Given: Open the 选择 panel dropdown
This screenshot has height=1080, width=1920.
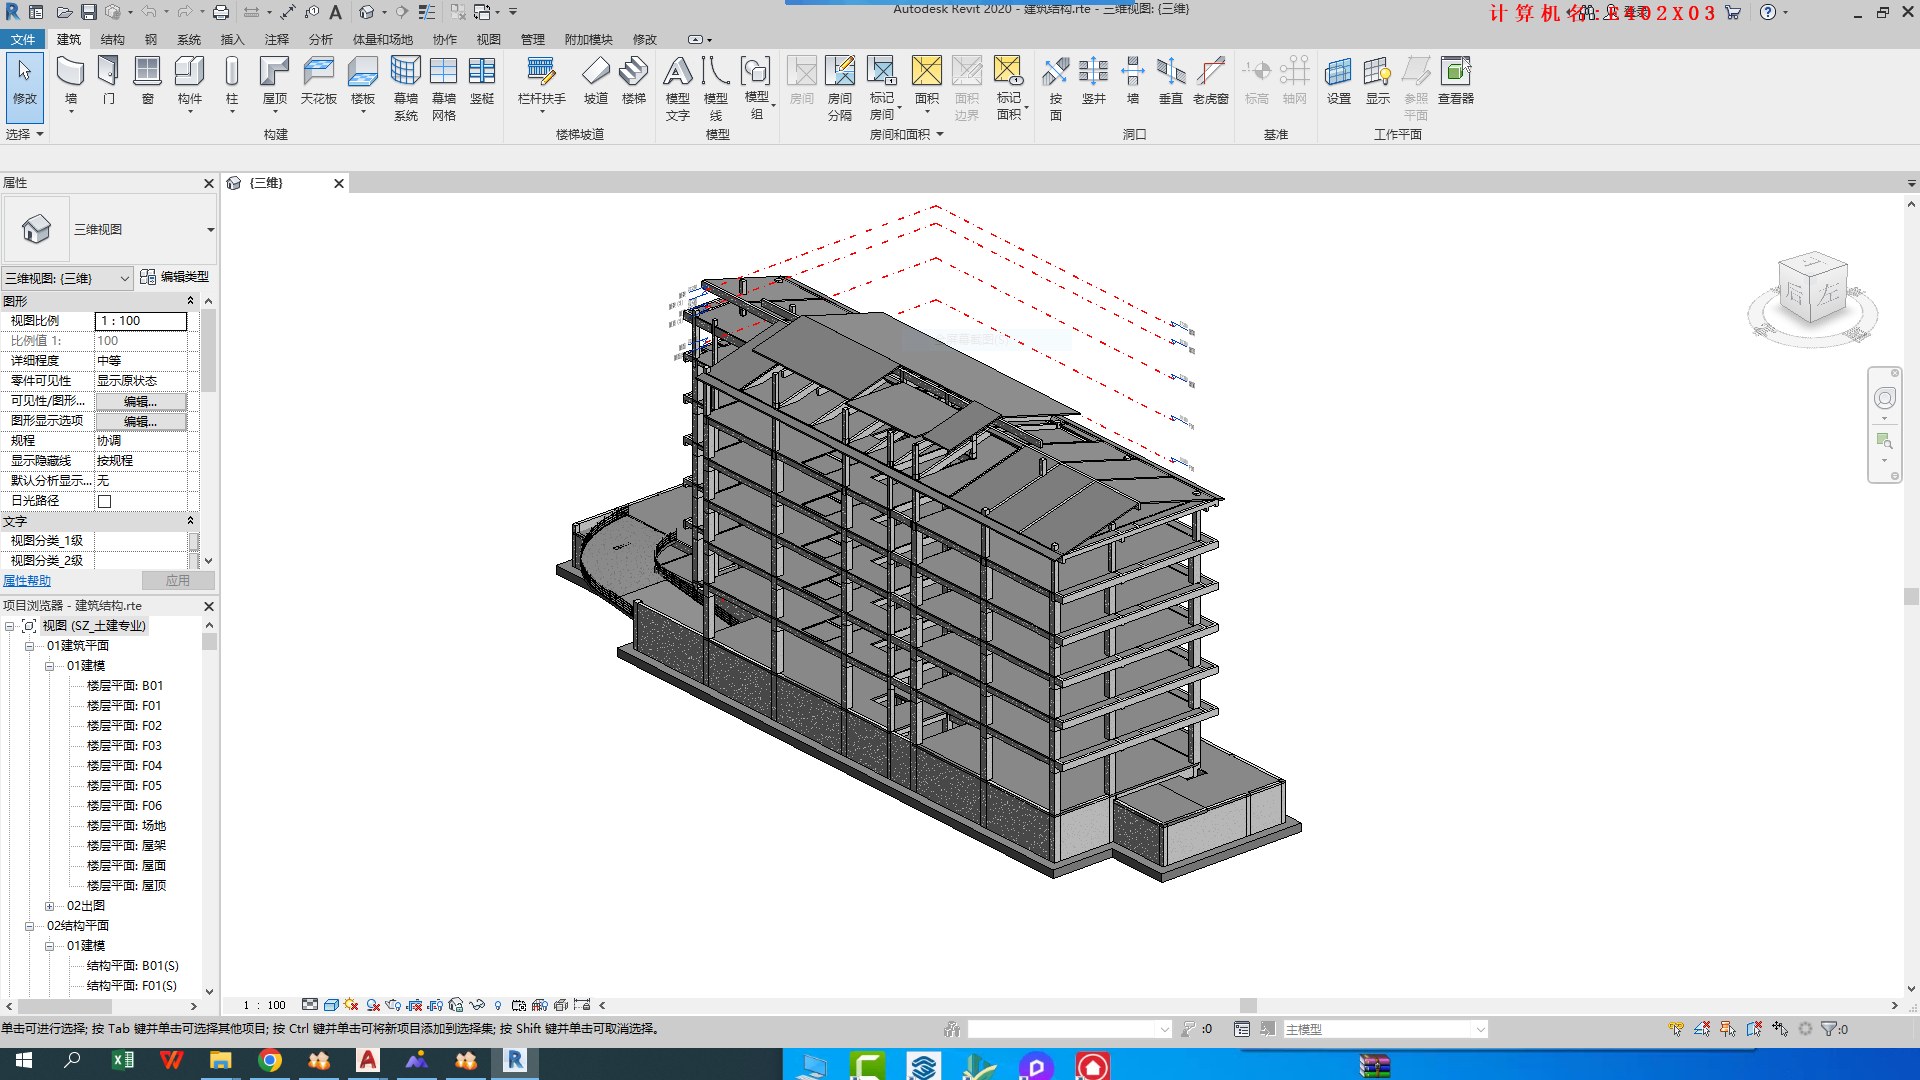Looking at the screenshot, I should coord(25,134).
